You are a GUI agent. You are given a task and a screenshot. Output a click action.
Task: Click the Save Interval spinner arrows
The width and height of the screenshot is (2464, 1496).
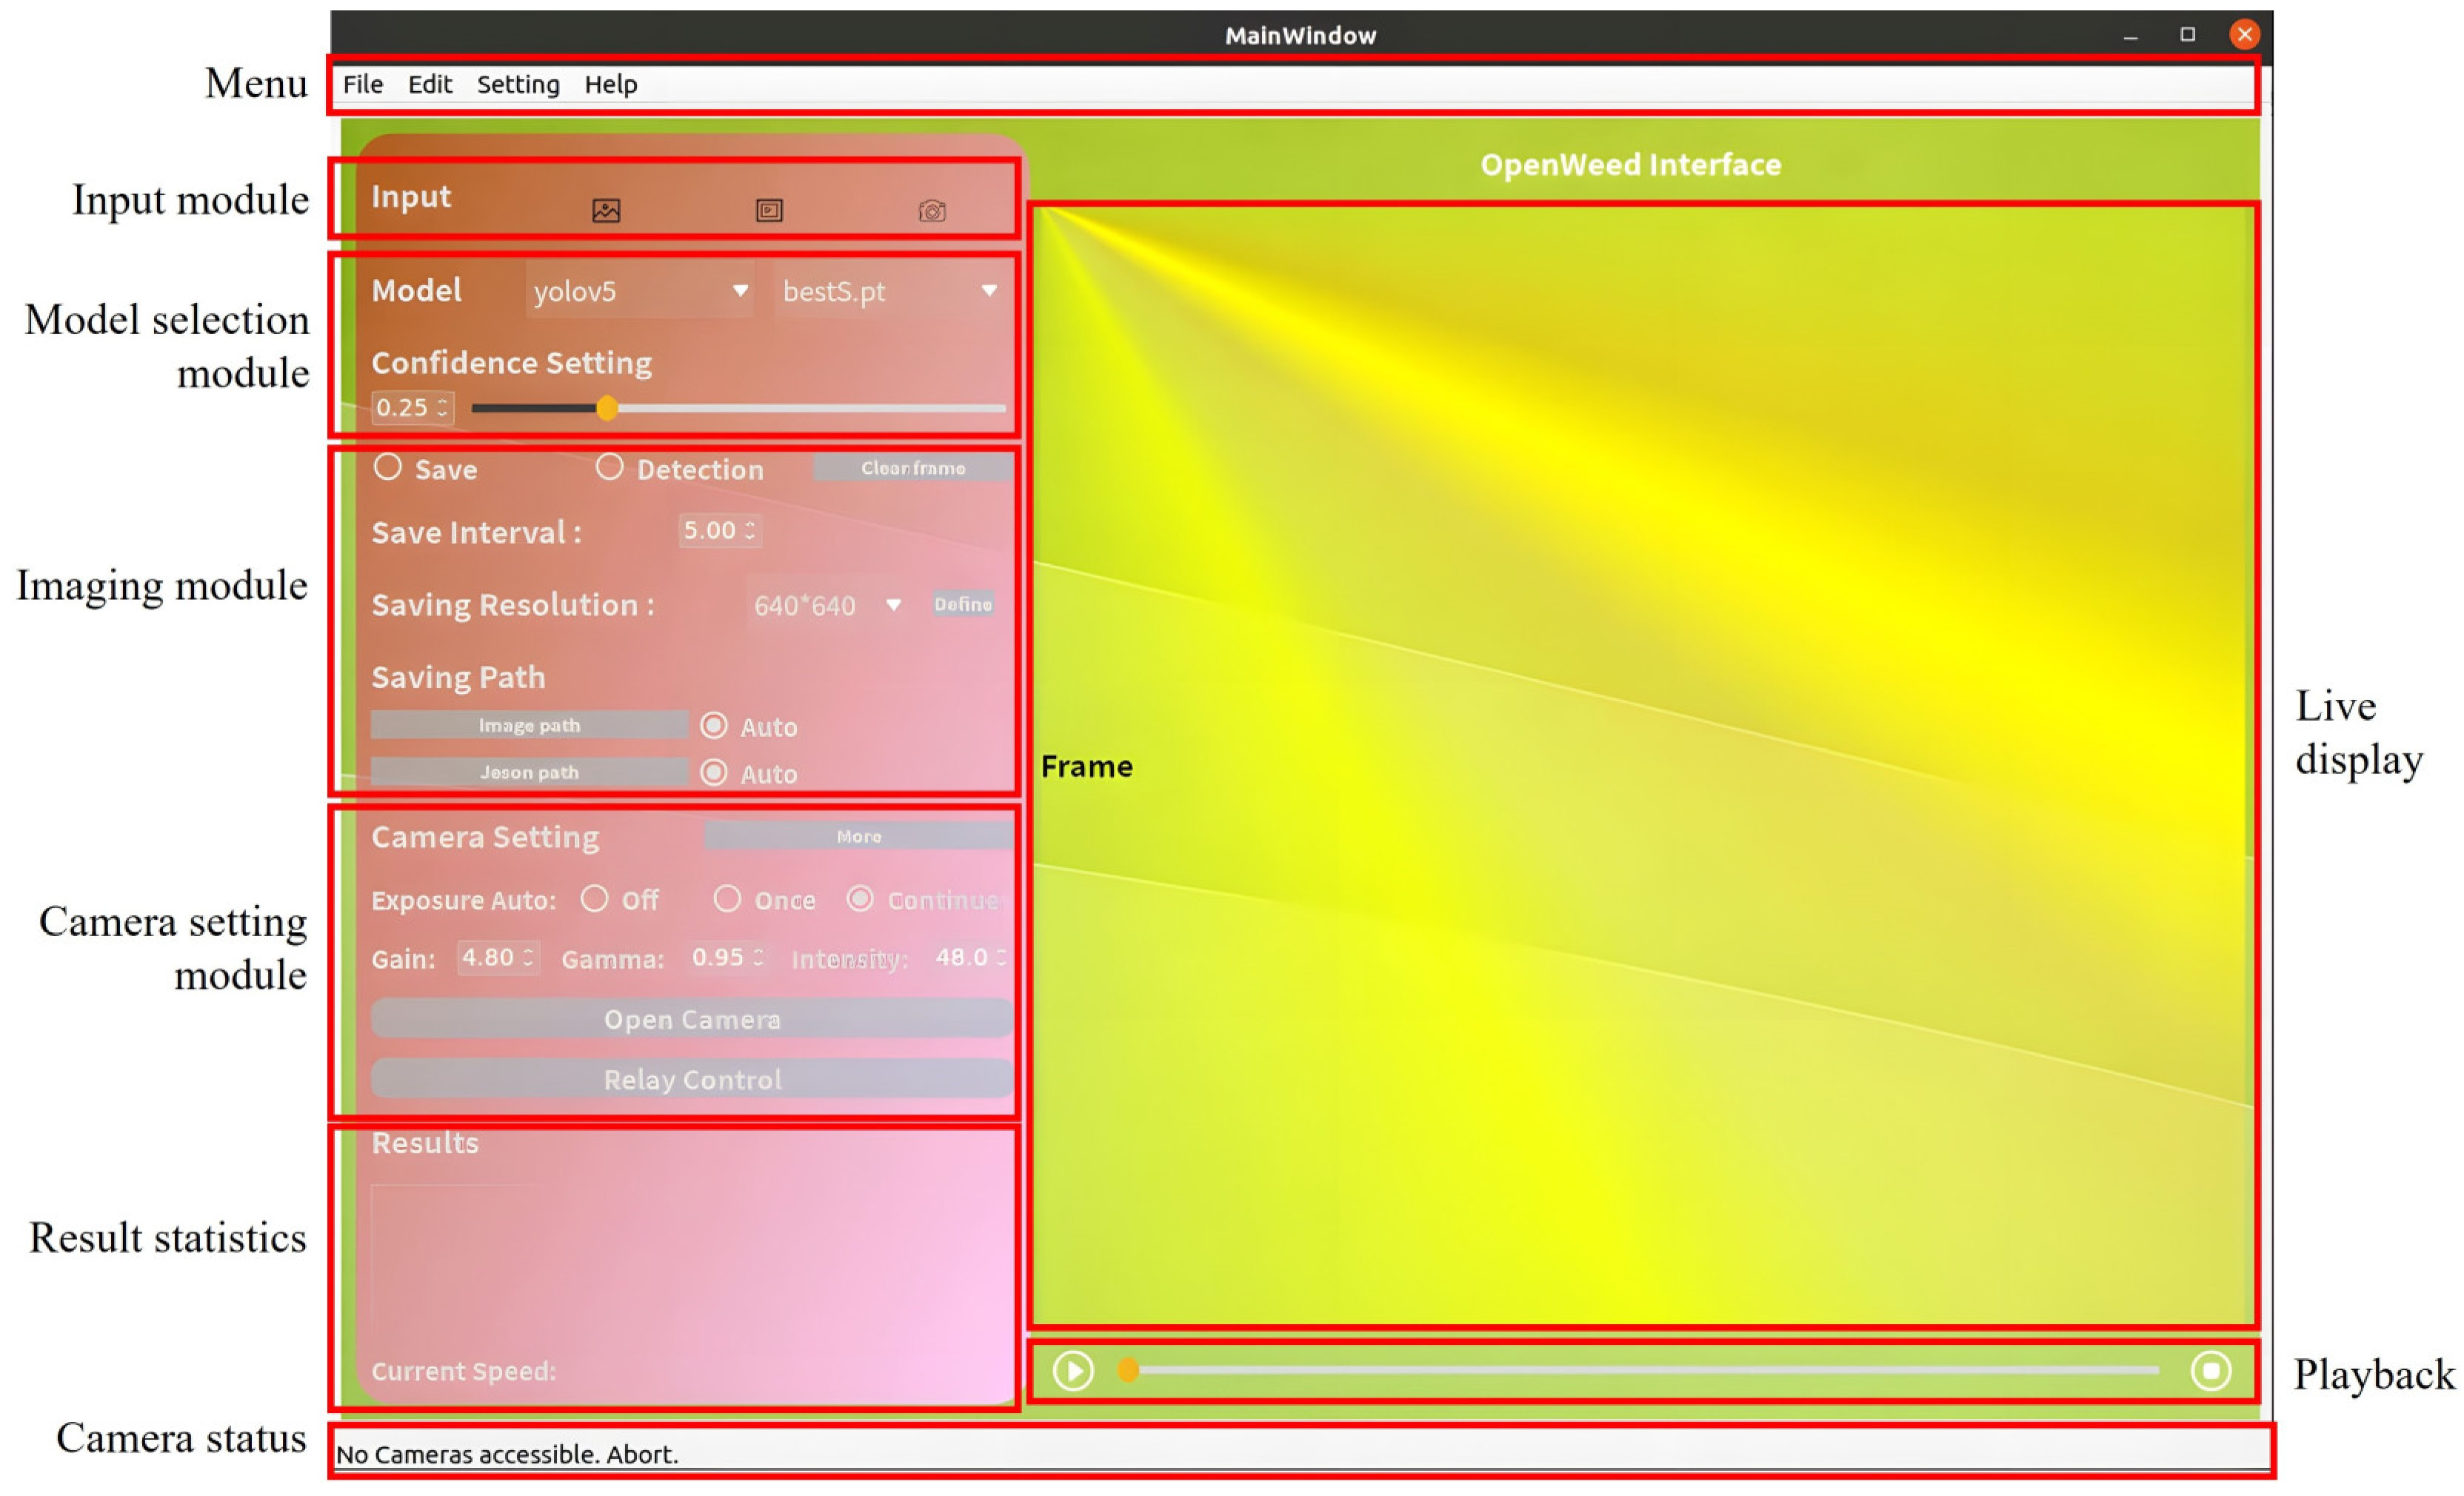pyautogui.click(x=750, y=530)
